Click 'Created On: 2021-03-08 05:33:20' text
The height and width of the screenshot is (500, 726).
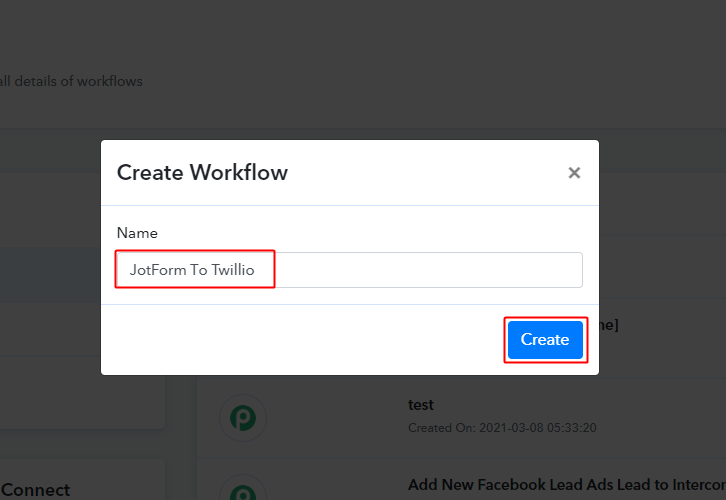click(x=502, y=427)
